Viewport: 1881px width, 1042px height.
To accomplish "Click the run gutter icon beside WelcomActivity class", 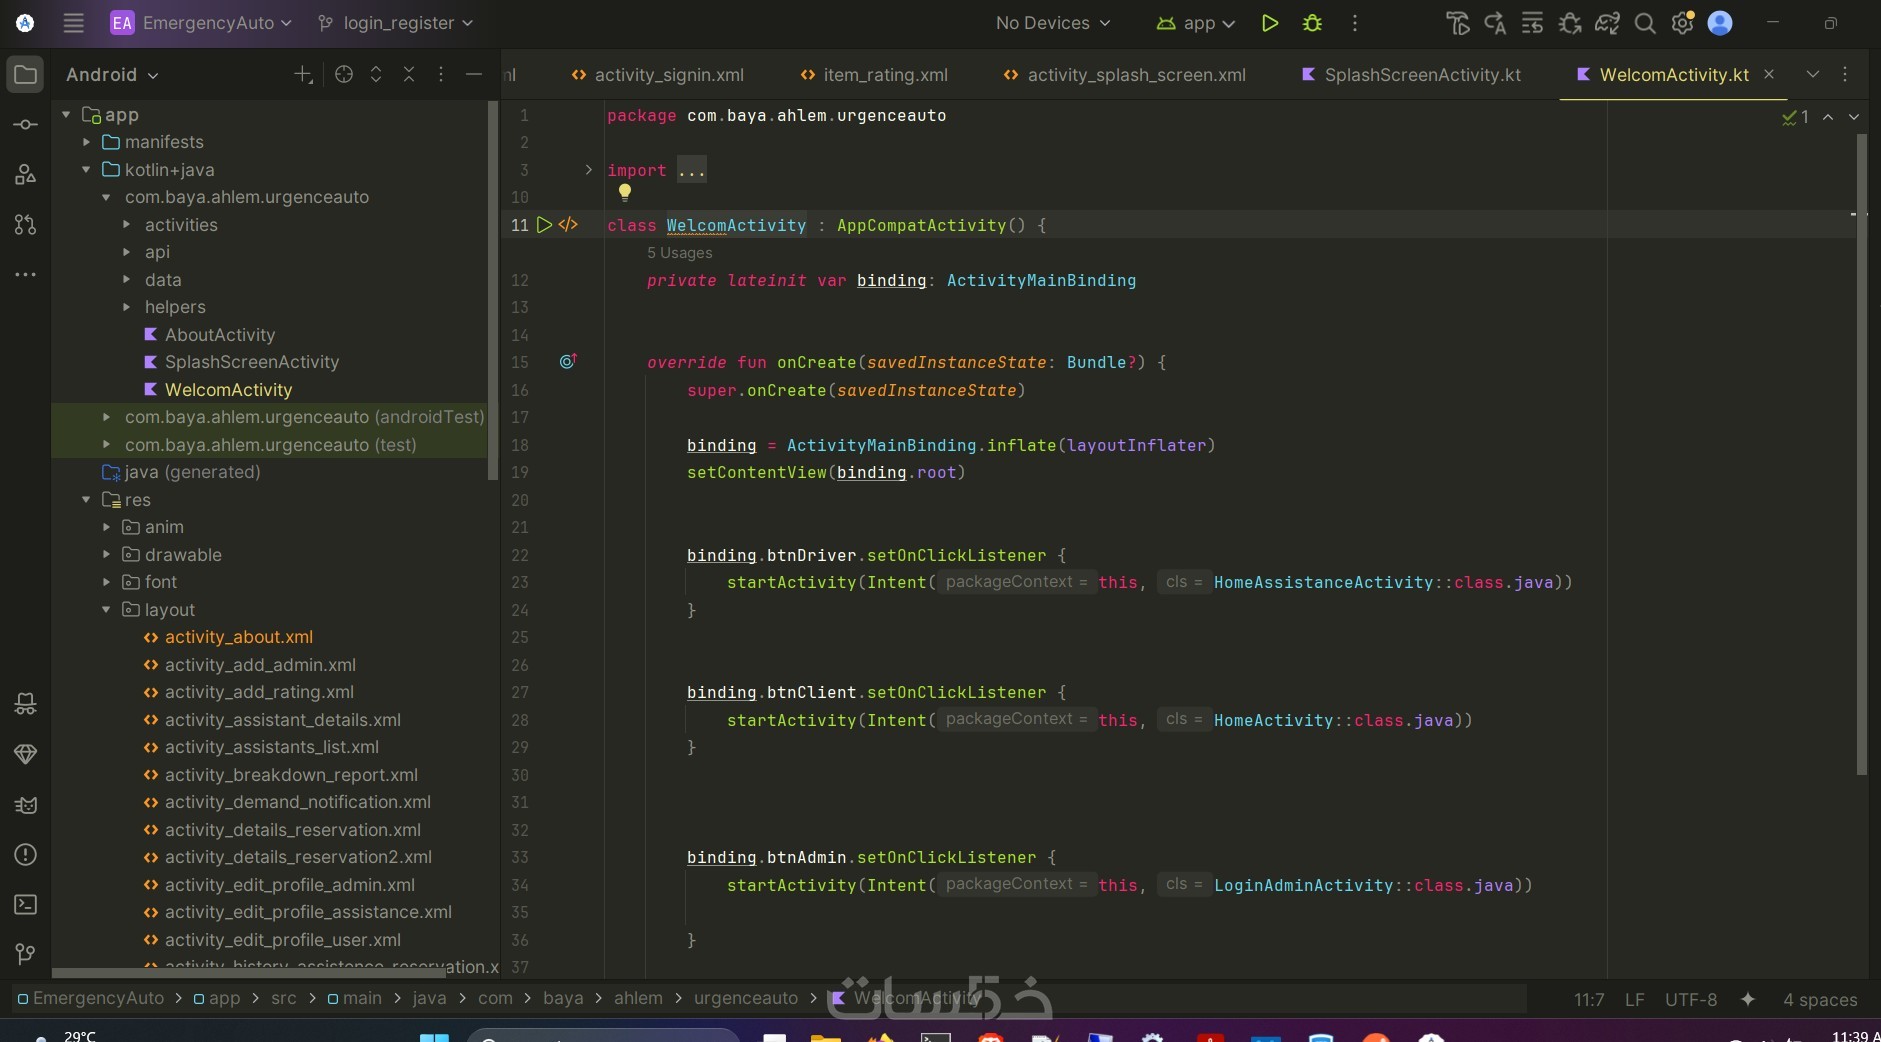I will click(x=544, y=225).
